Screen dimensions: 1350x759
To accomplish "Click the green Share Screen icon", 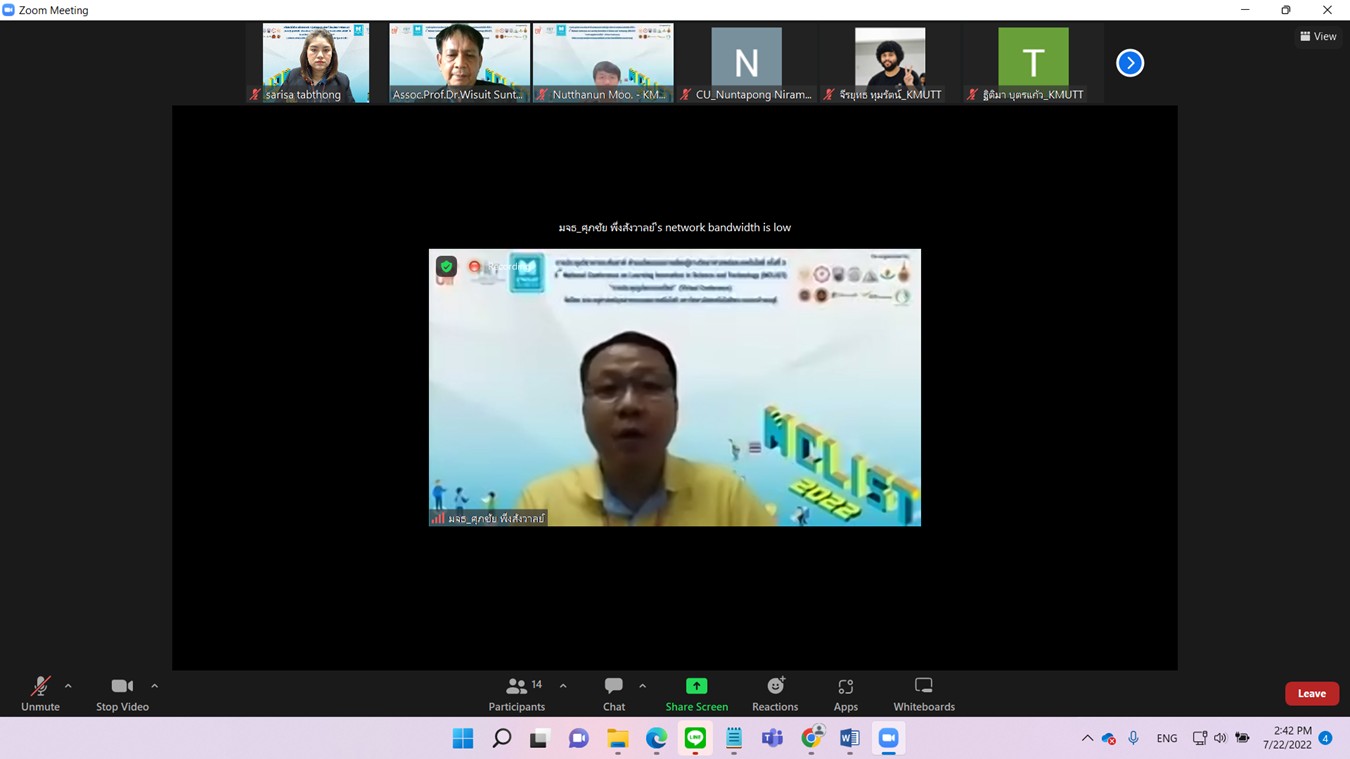I will click(696, 686).
